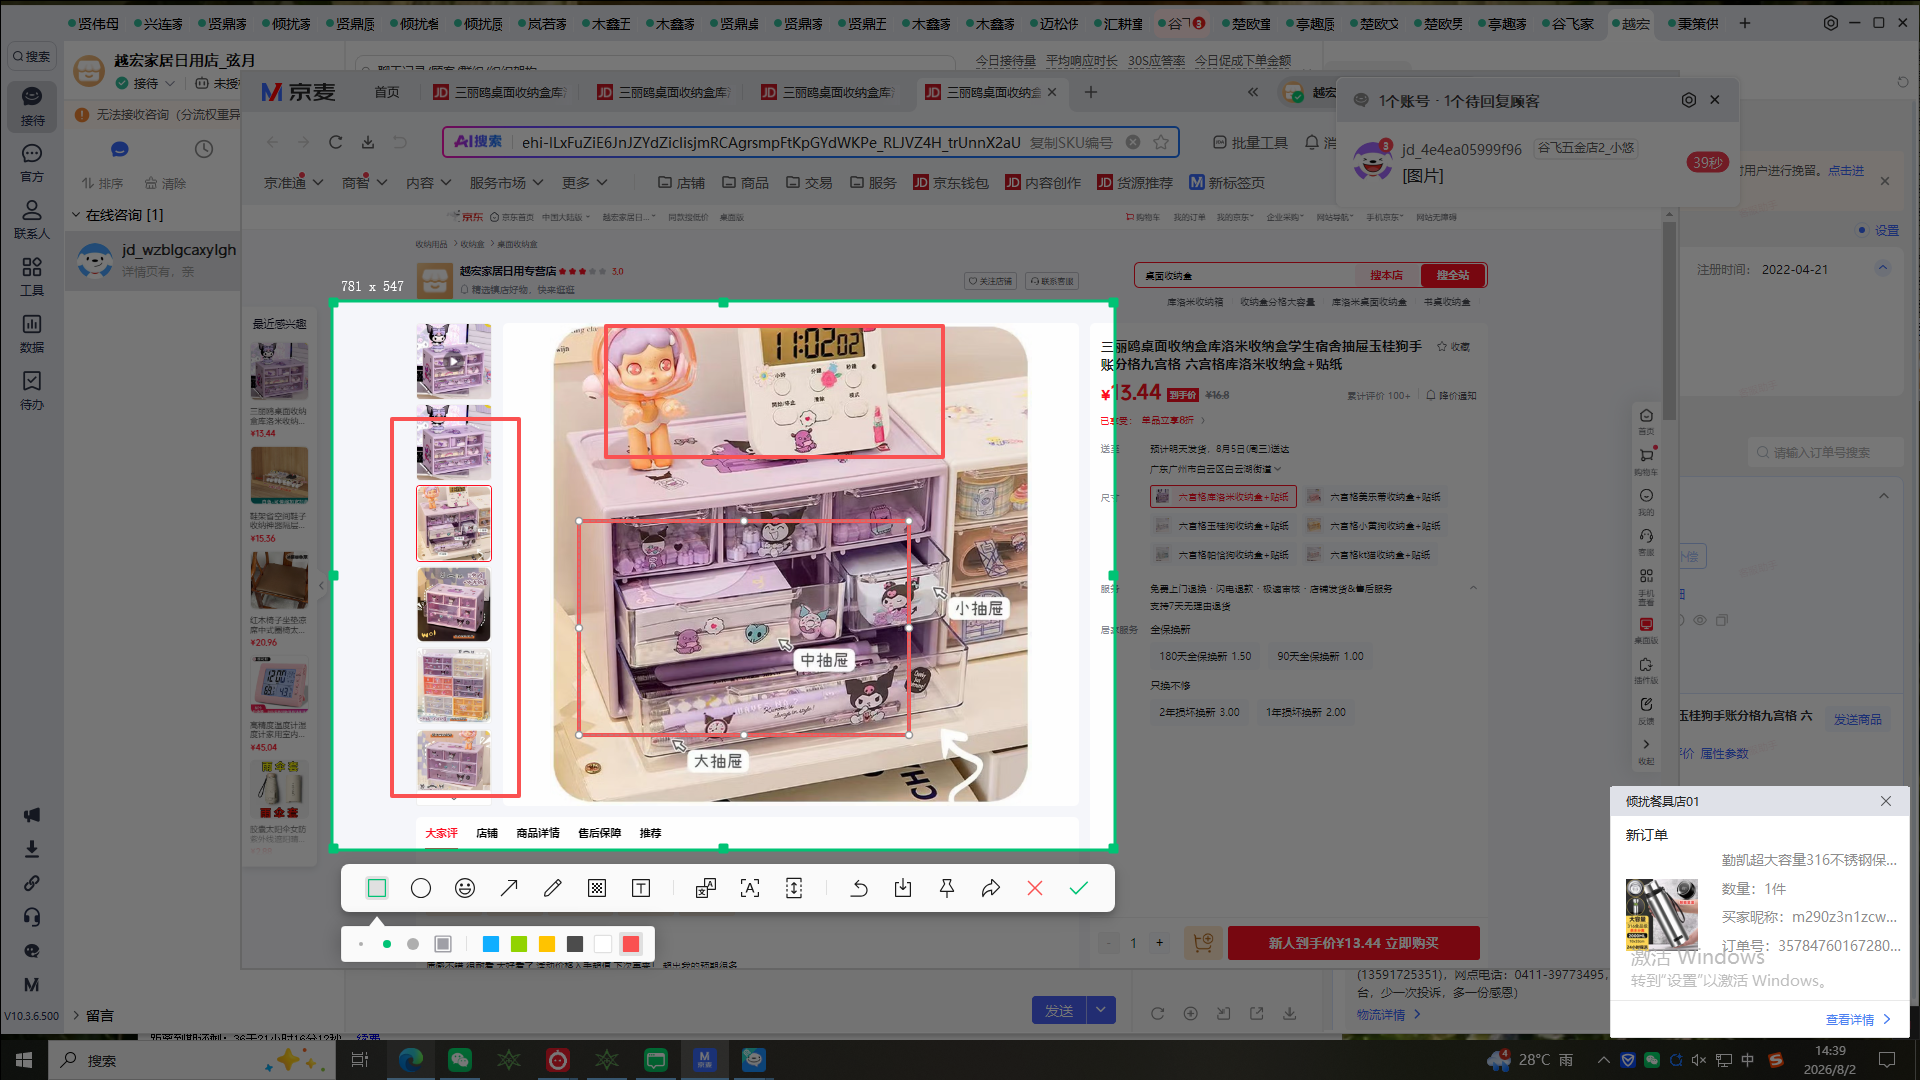
Task: Expand the 商智 dropdown menu
Action: pos(364,183)
